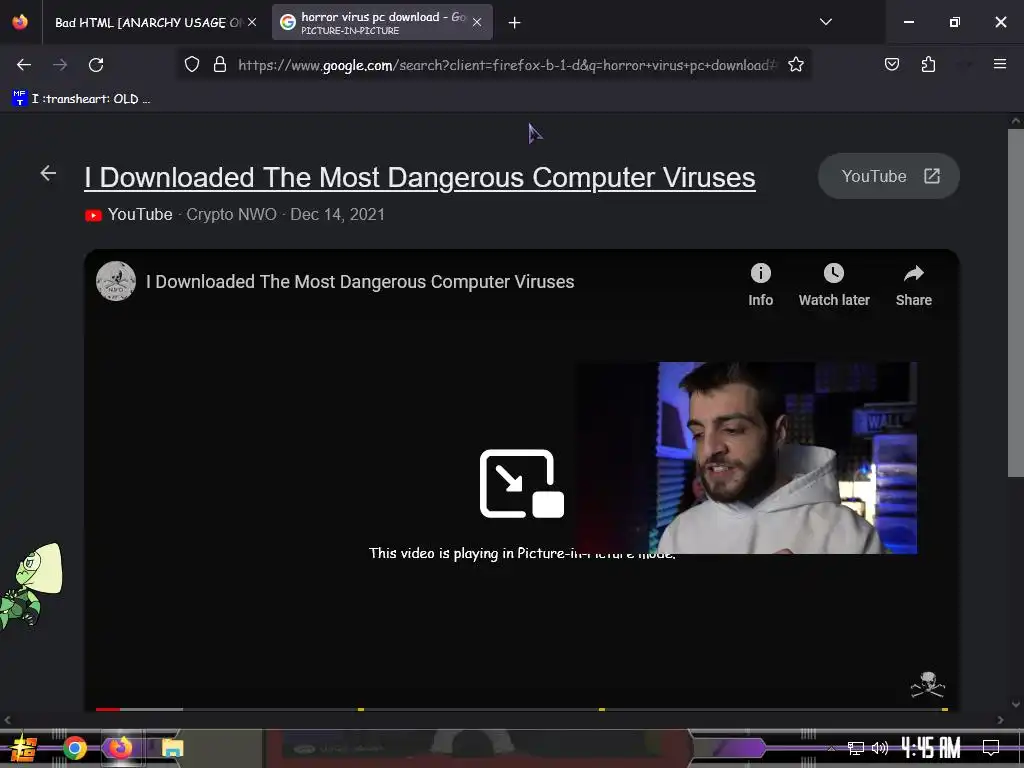
Task: Open the I Downloaded The Most Dangerous title link
Action: 420,177
